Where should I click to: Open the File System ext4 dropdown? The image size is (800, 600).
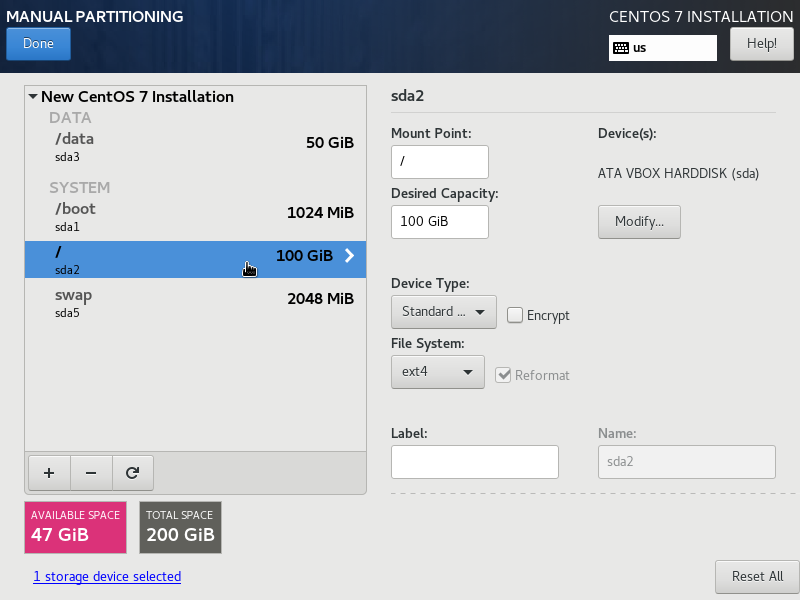(437, 373)
